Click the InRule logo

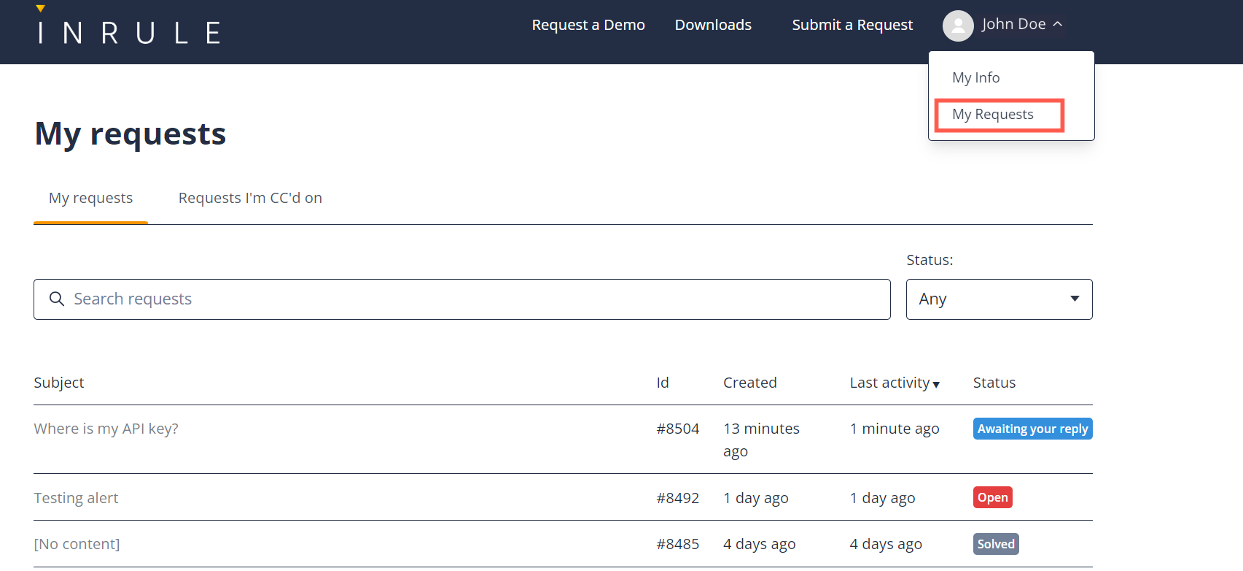[x=128, y=28]
